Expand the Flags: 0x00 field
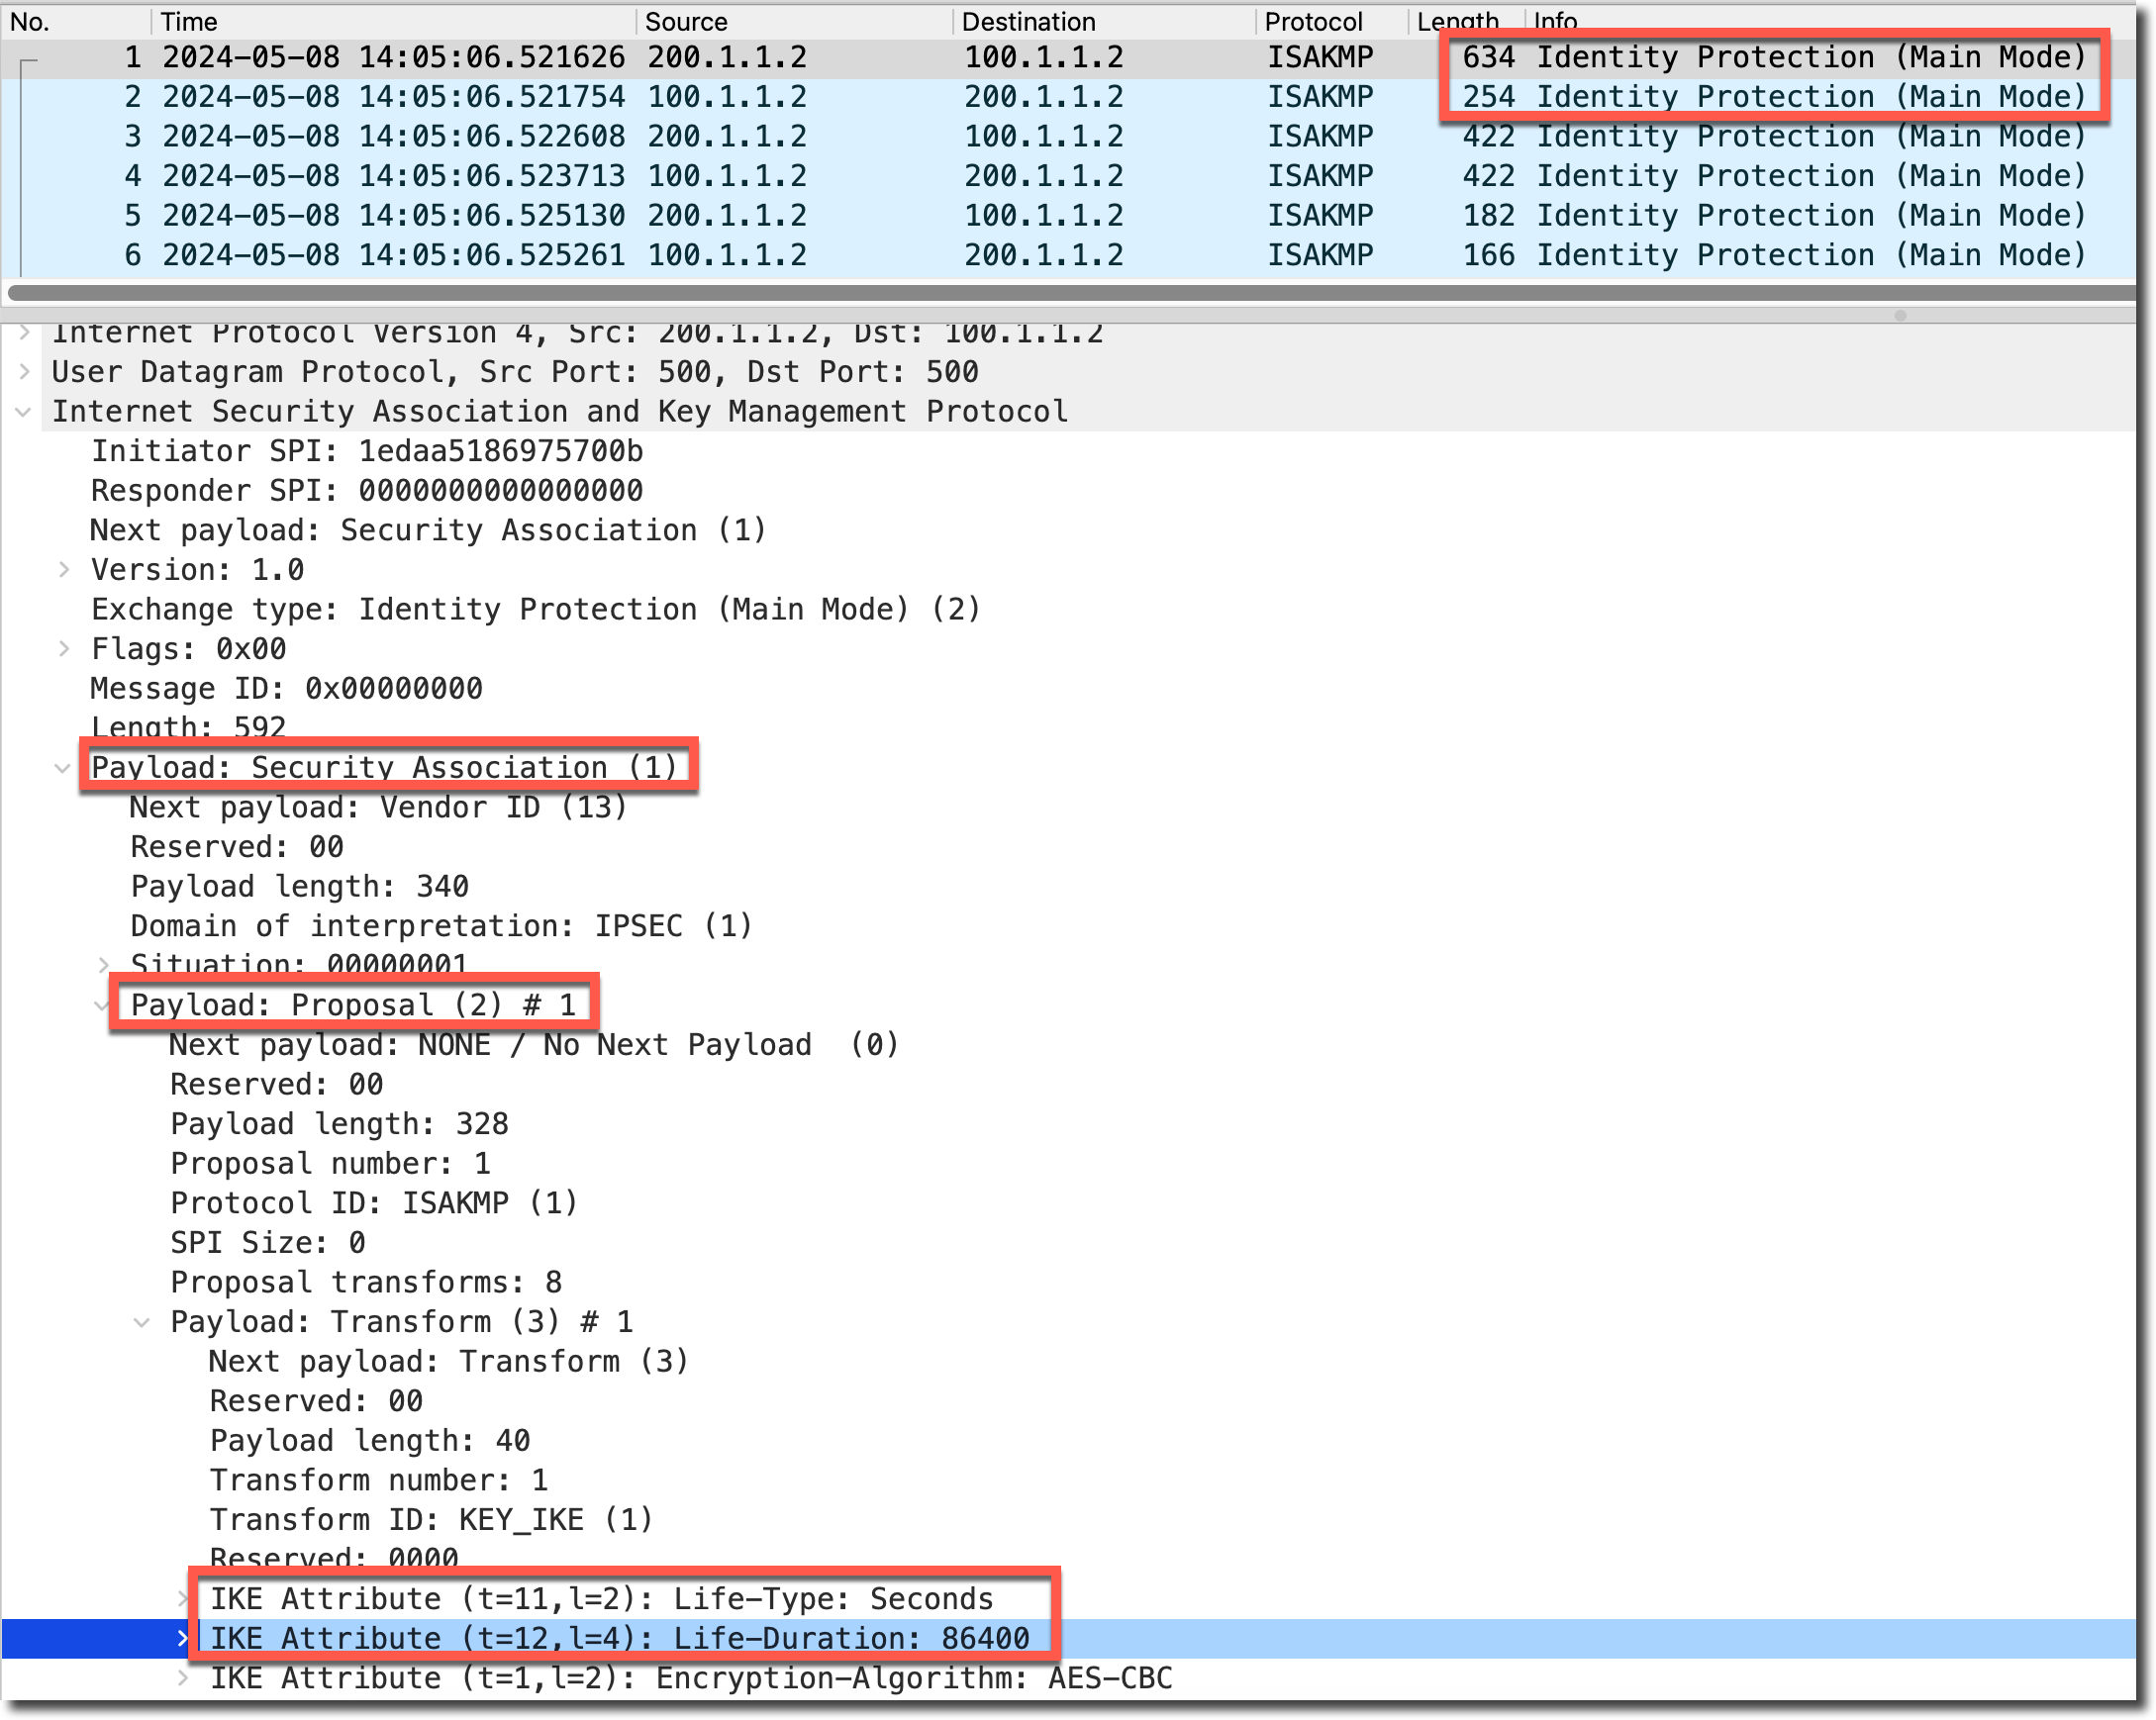This screenshot has height=1720, width=2156. (x=64, y=649)
